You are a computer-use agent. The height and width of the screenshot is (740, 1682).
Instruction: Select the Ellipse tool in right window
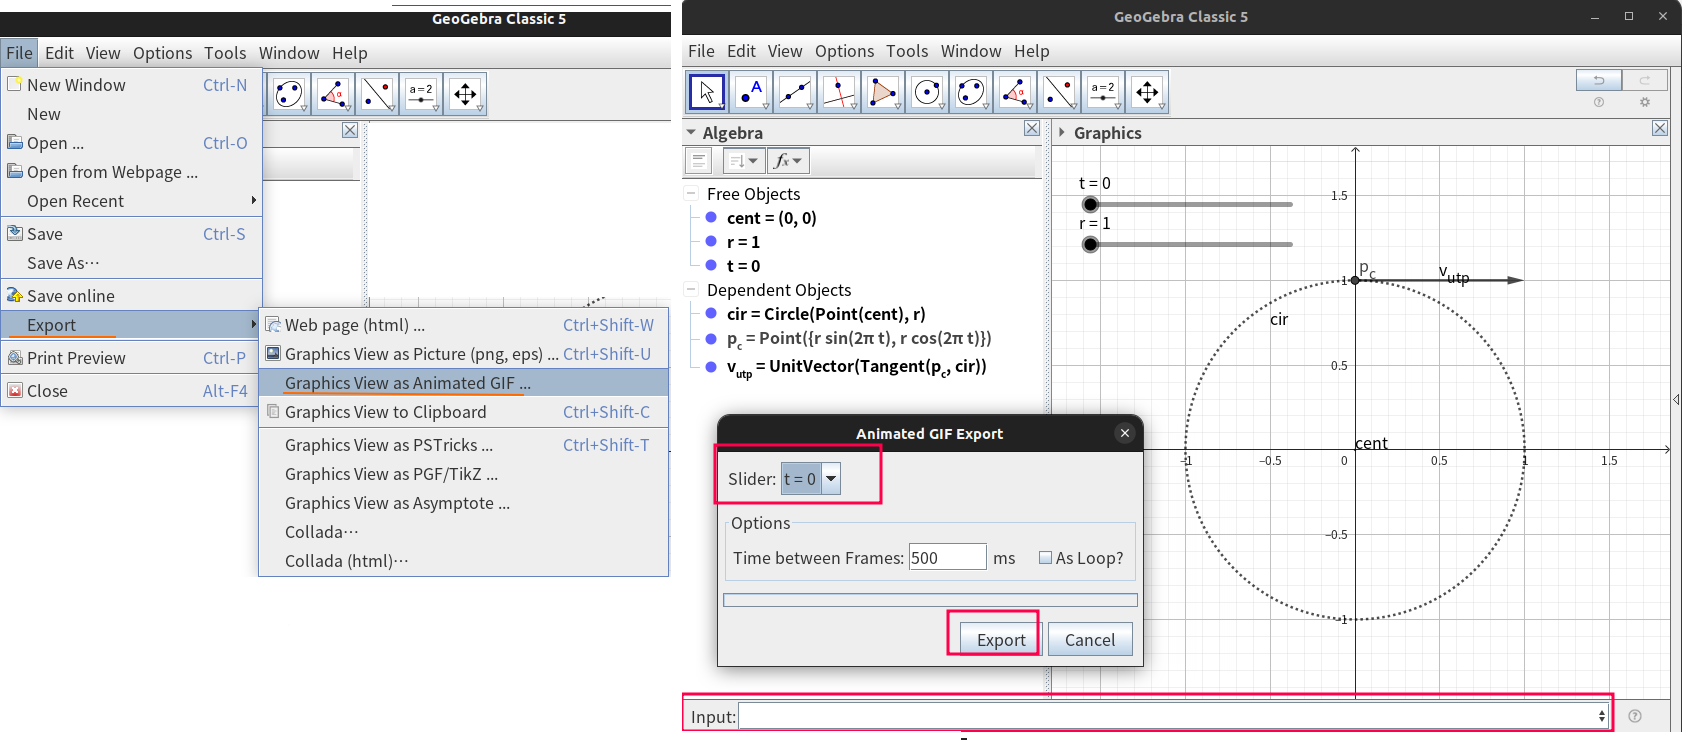971,92
